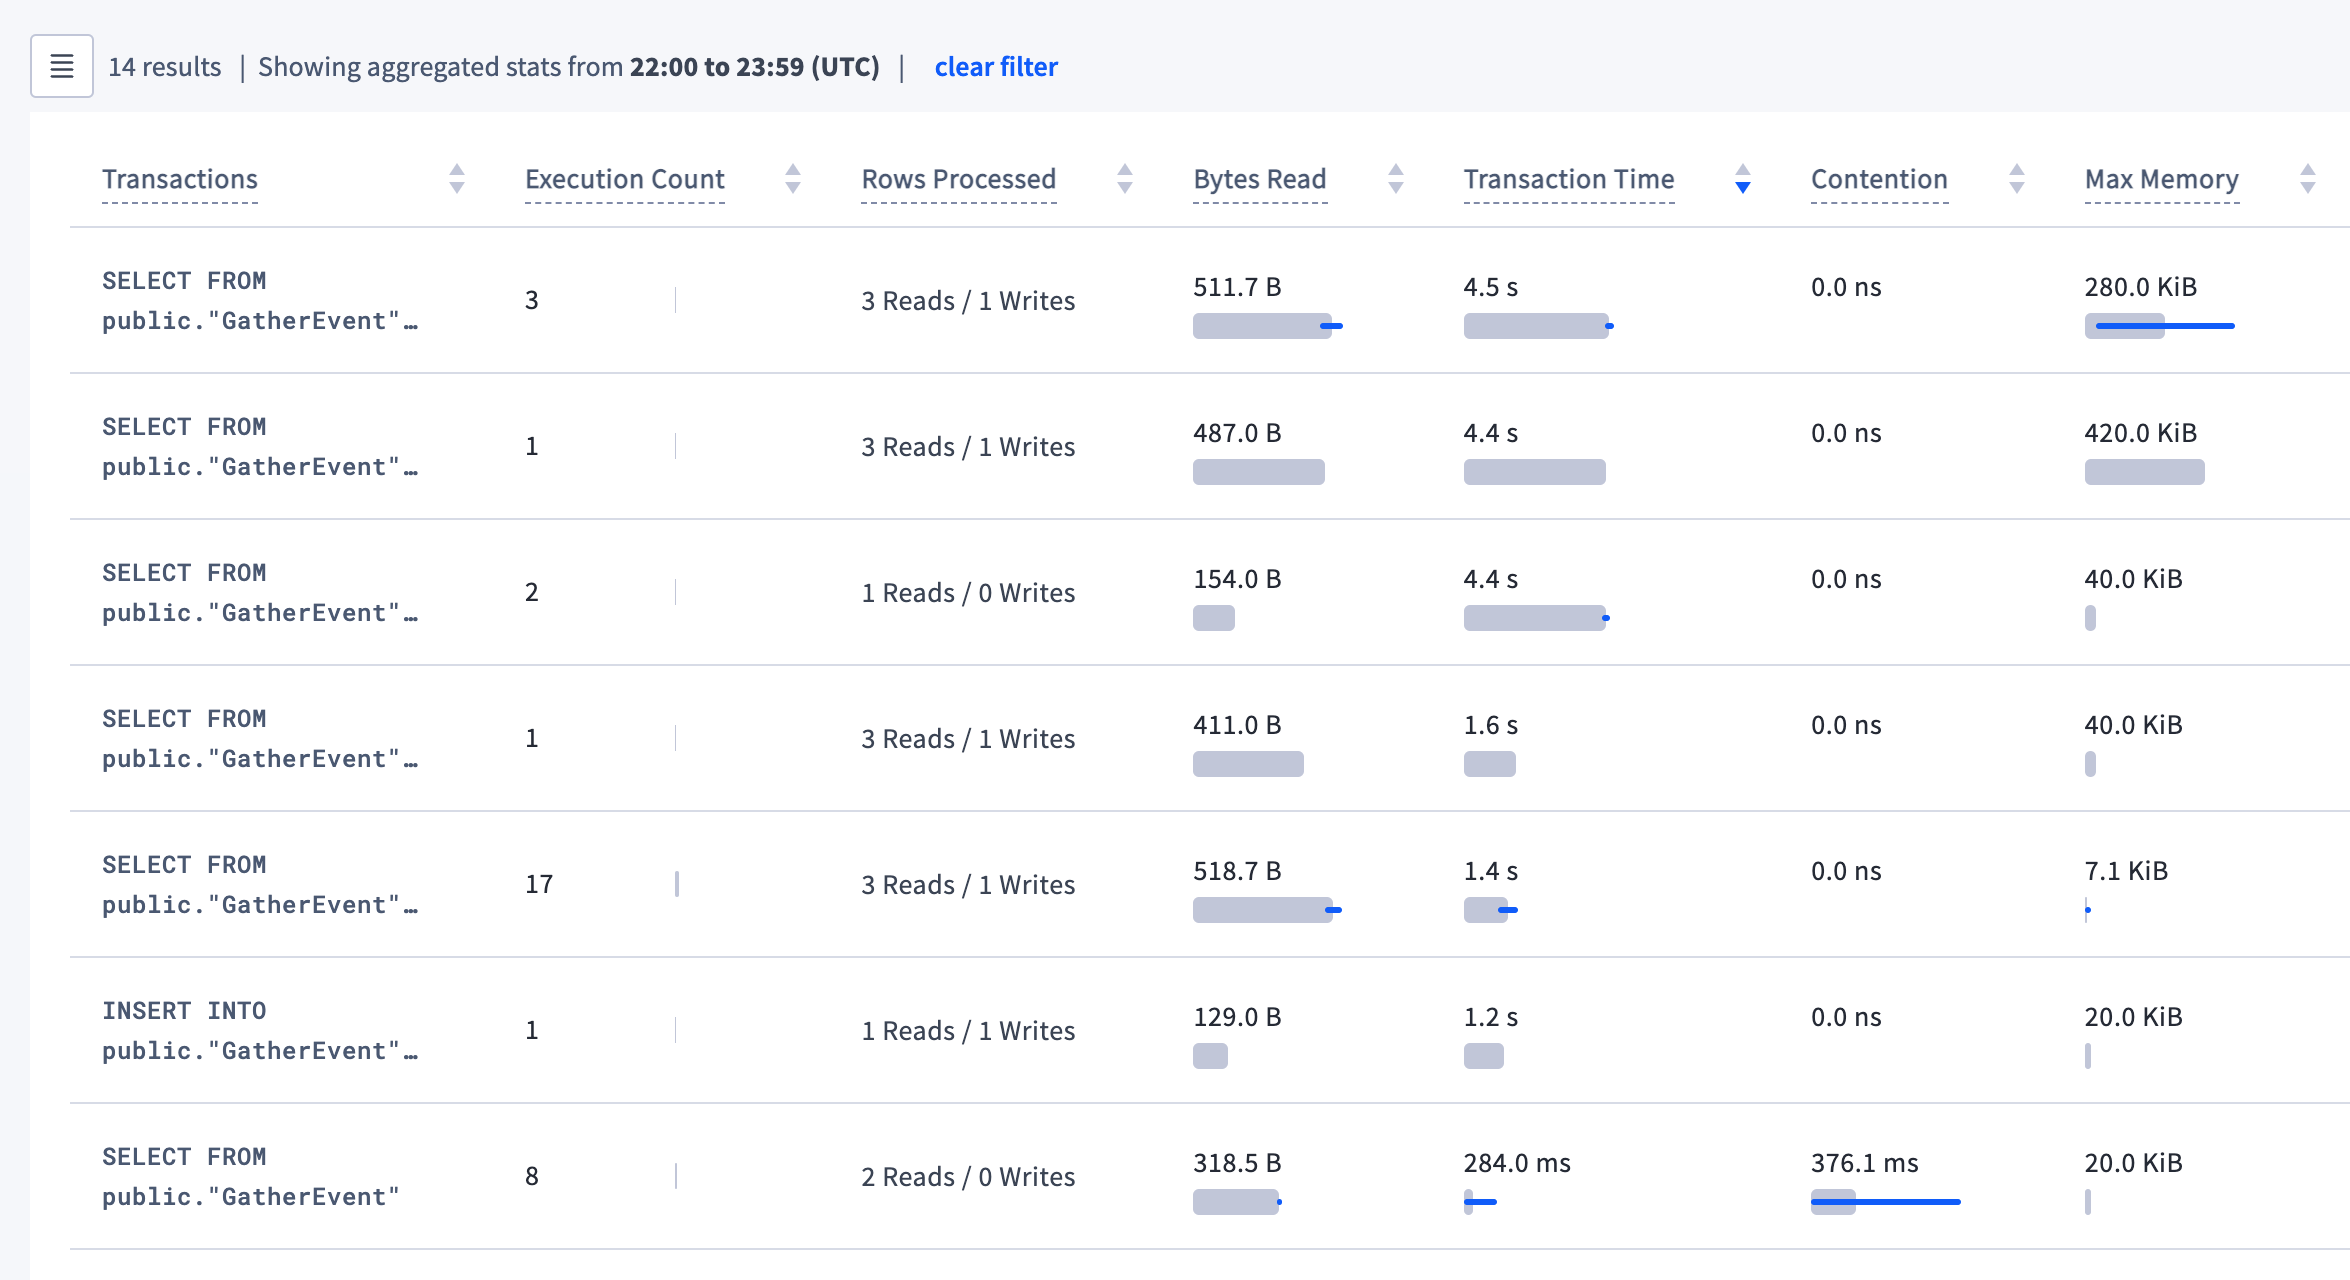This screenshot has width=2350, height=1280.
Task: Open the top SELECT FROM GatherEvent statement
Action: click(x=262, y=300)
